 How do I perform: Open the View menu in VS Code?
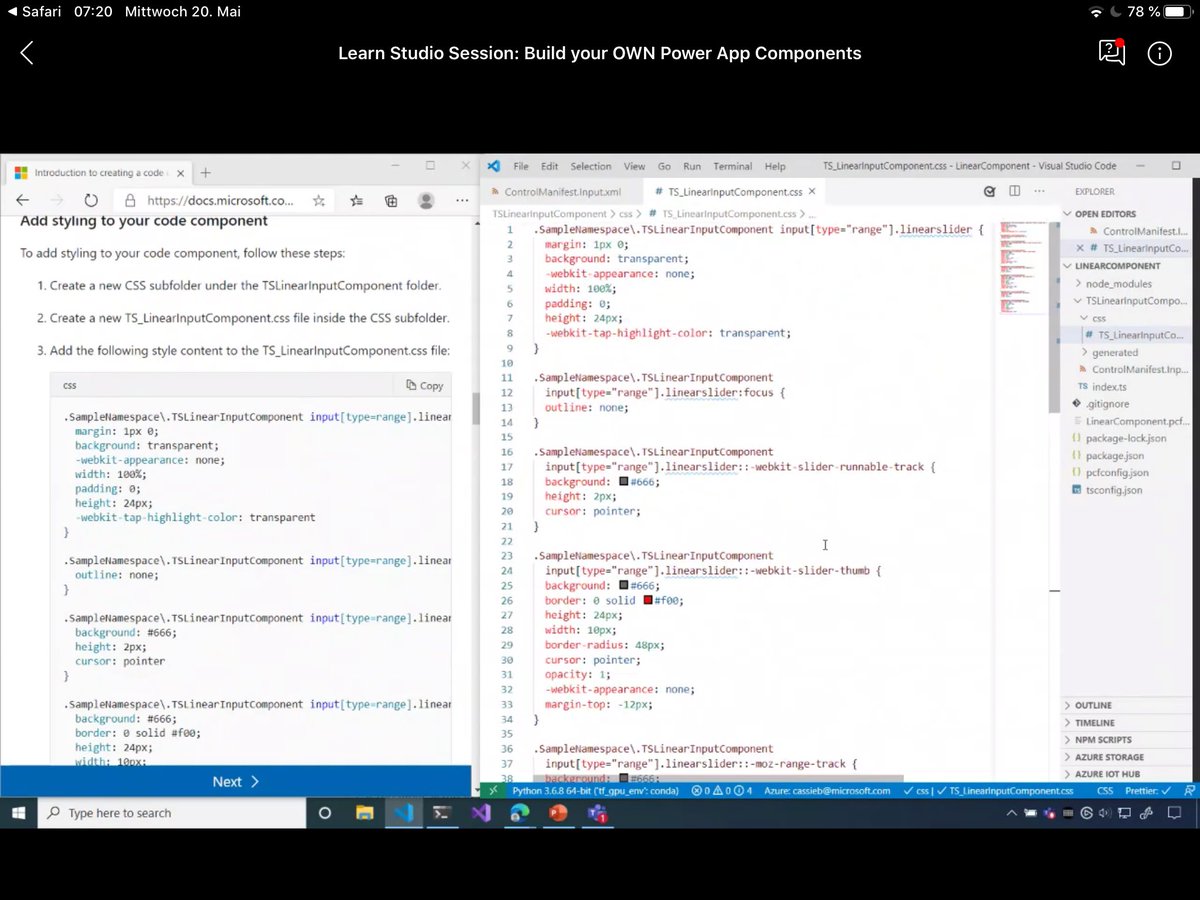coord(634,166)
